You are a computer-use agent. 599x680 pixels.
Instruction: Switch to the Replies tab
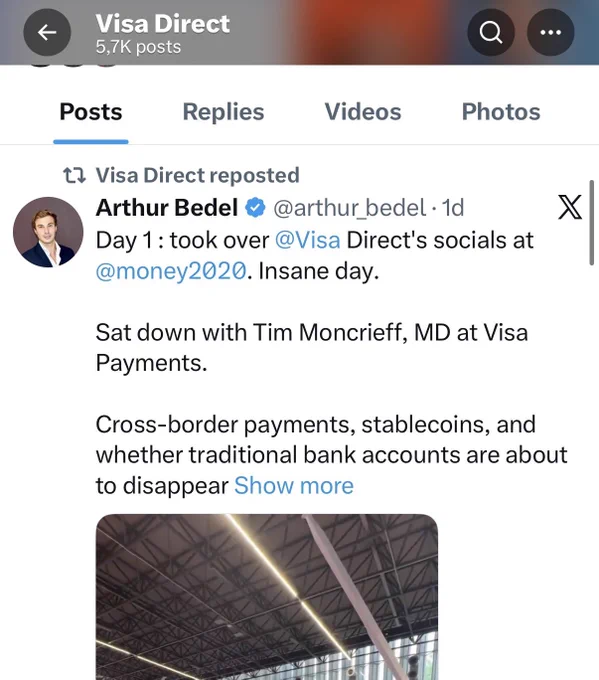[x=223, y=112]
